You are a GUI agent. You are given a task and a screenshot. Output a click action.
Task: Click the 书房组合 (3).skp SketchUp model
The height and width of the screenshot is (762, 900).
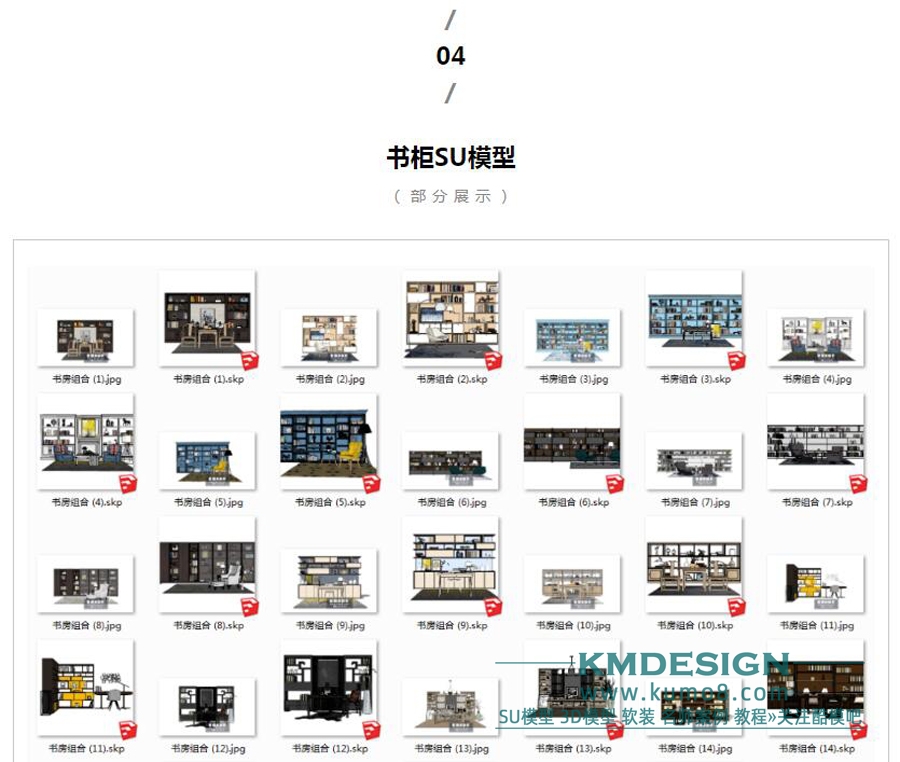click(x=694, y=320)
